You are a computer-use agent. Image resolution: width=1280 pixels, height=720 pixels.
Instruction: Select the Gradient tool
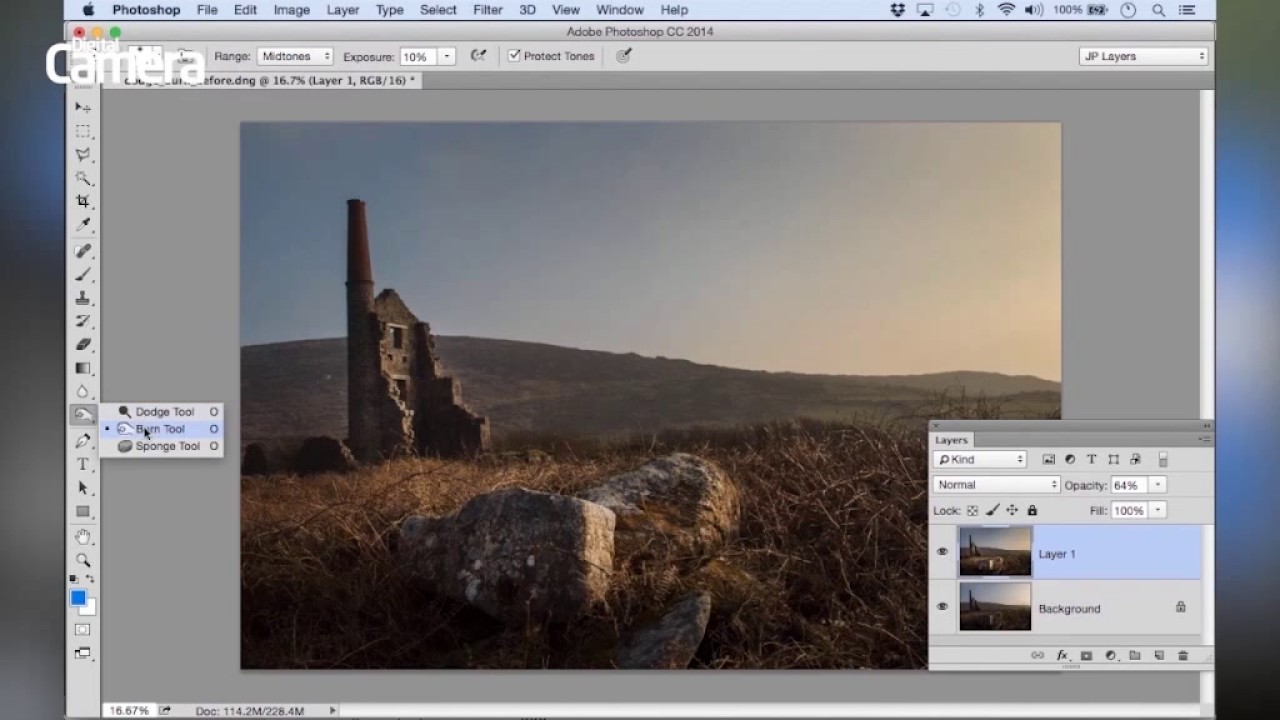[83, 368]
